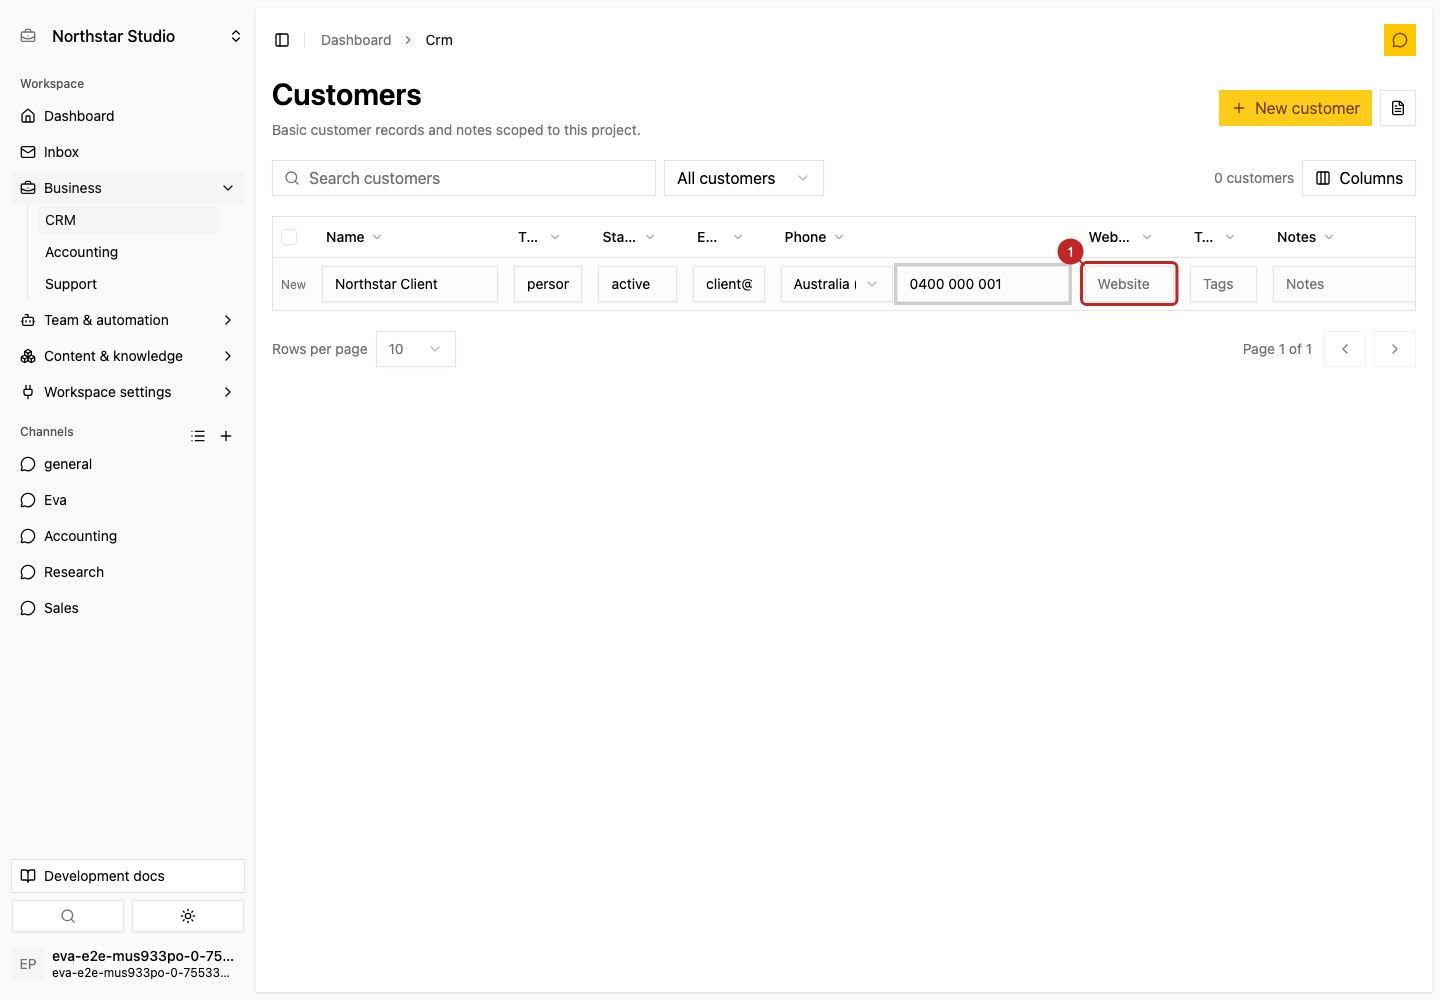Open Support submenu item
This screenshot has height=1000, width=1440.
click(128, 284)
